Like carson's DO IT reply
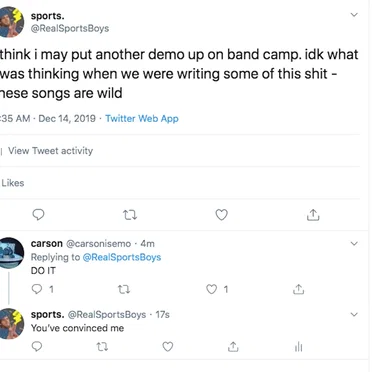The width and height of the screenshot is (372, 372). pyautogui.click(x=211, y=289)
